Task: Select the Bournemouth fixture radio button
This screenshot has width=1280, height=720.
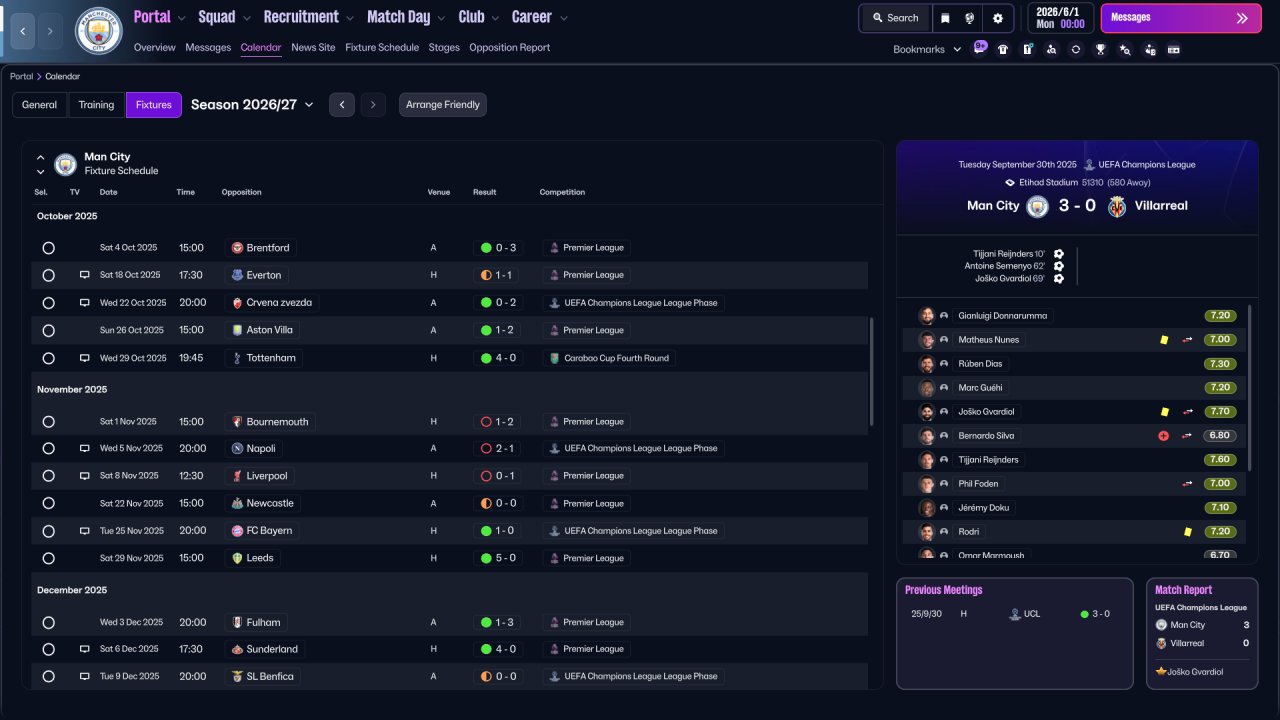Action: [x=48, y=422]
